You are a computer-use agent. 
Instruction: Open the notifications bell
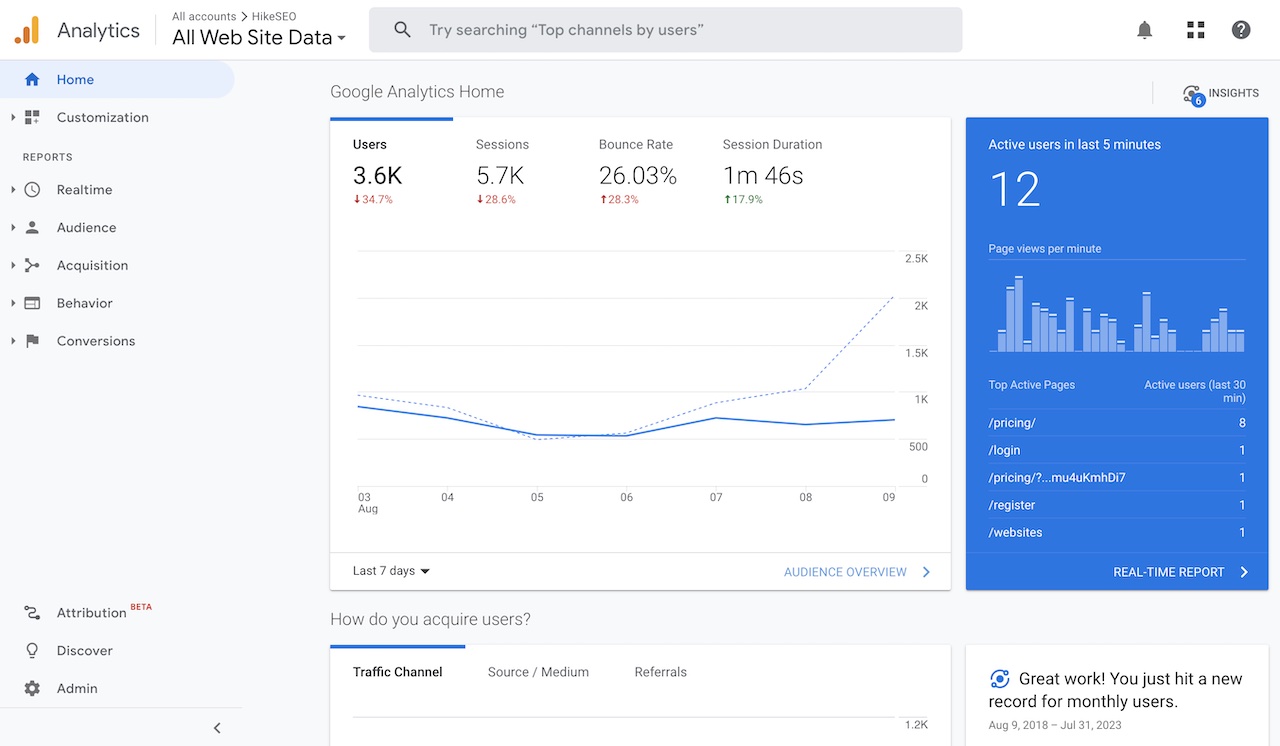tap(1145, 30)
